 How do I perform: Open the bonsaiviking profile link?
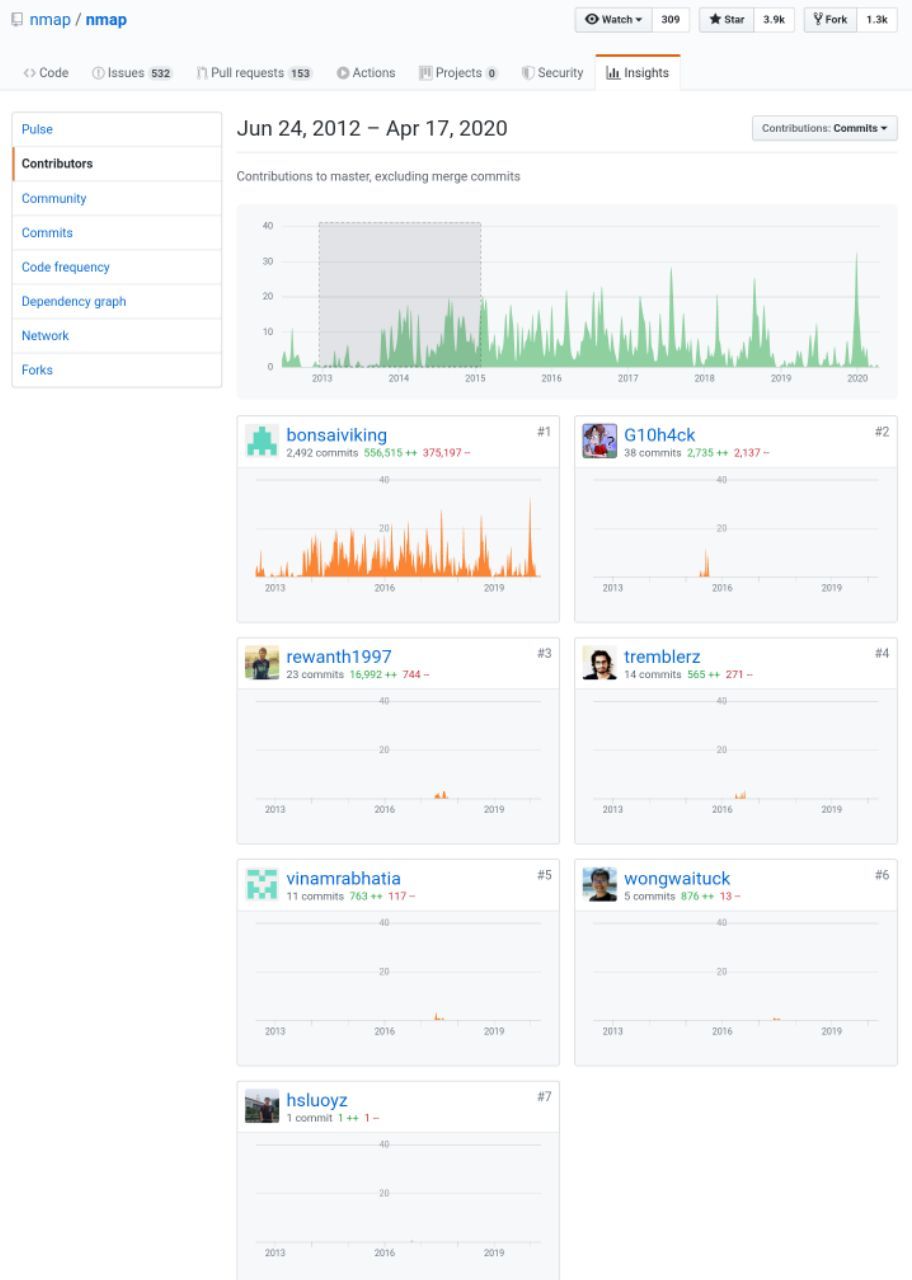(336, 434)
